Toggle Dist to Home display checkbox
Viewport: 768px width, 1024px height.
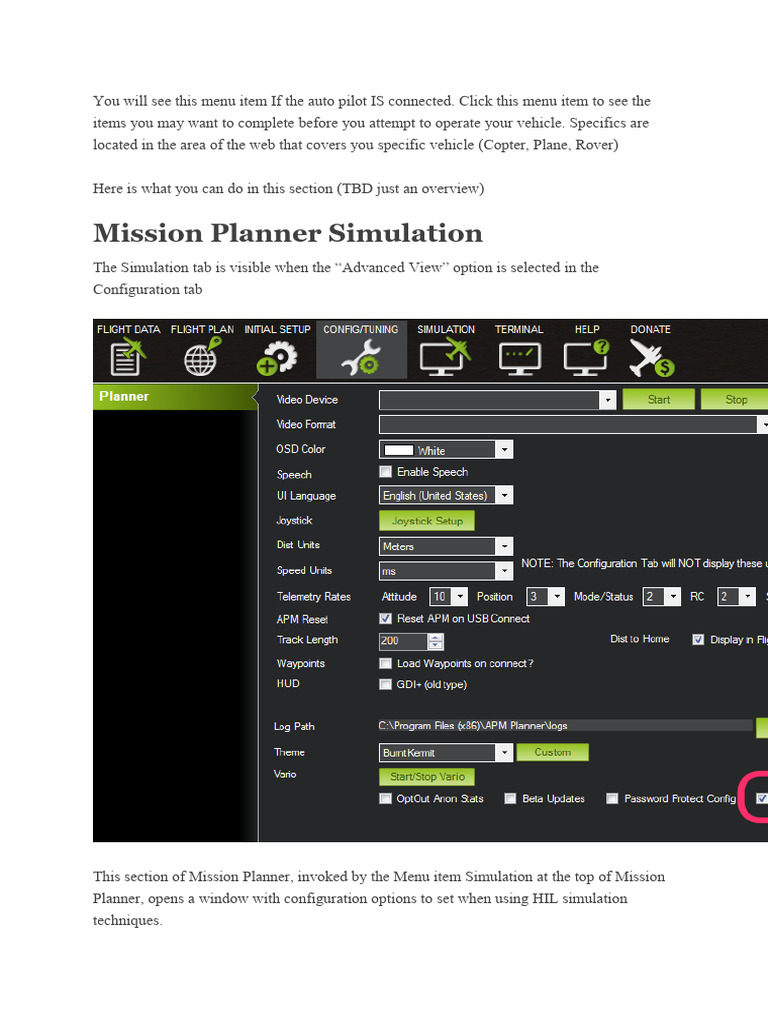tap(698, 639)
